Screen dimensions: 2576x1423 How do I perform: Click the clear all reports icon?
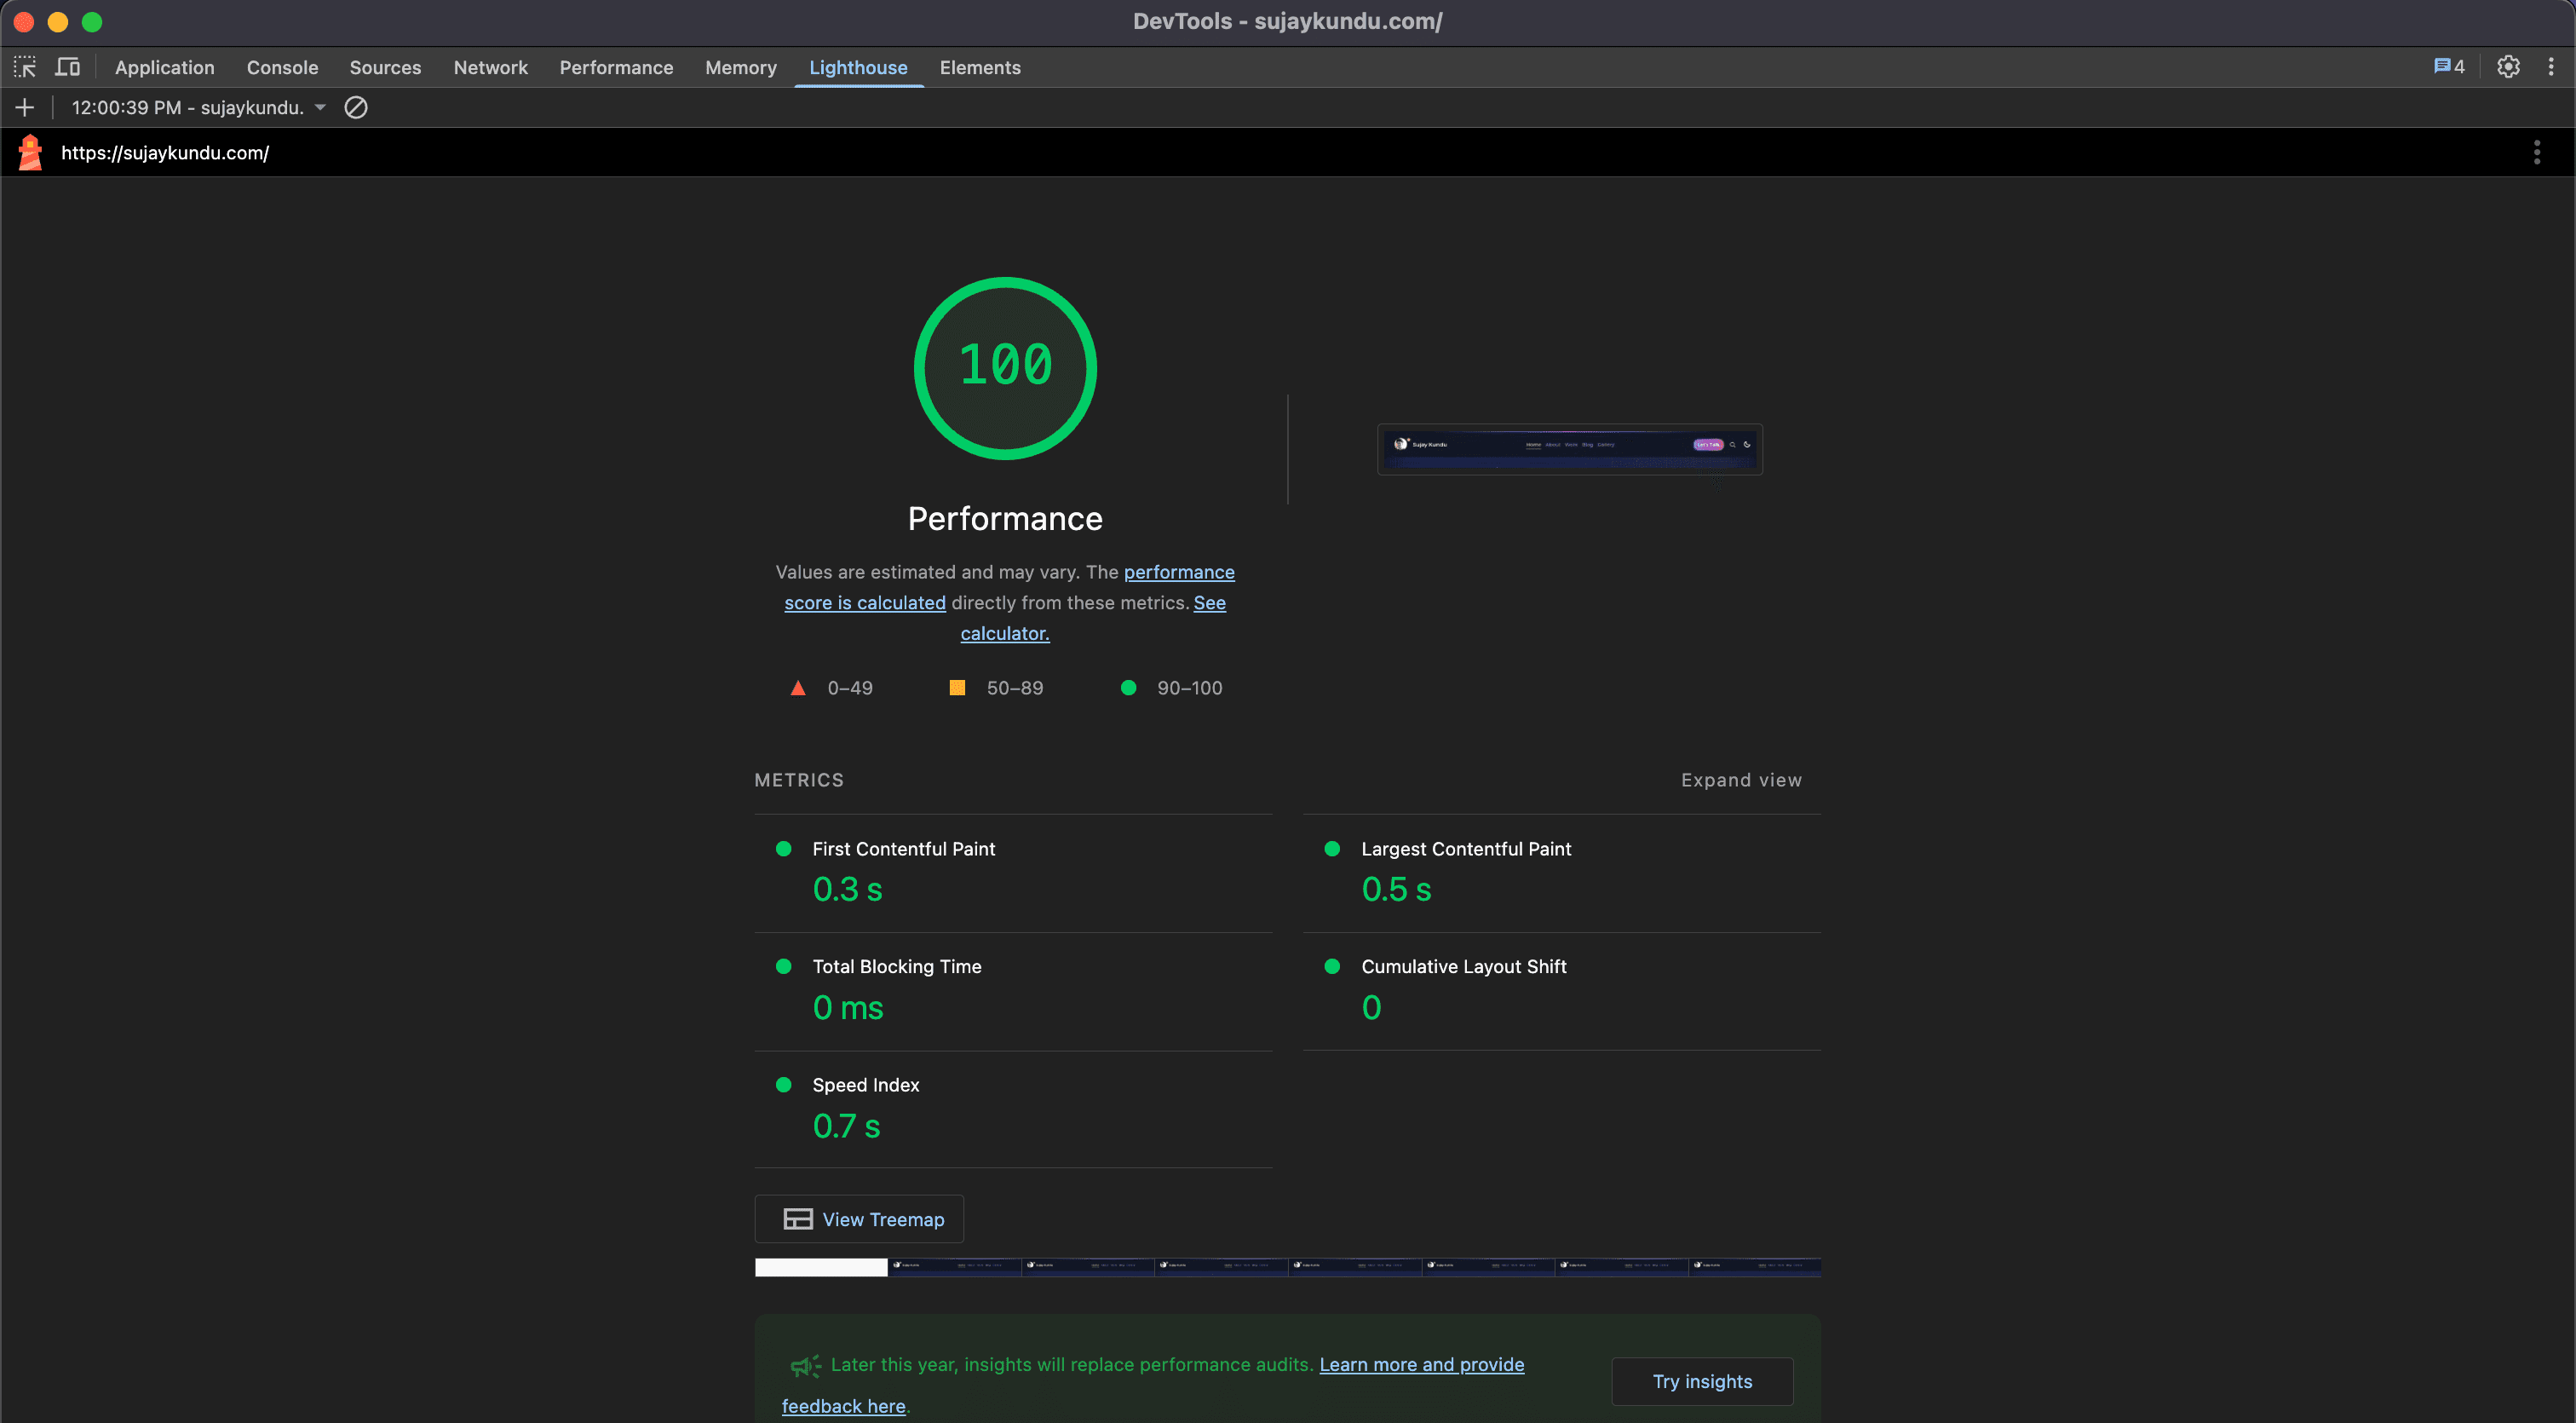(x=356, y=107)
